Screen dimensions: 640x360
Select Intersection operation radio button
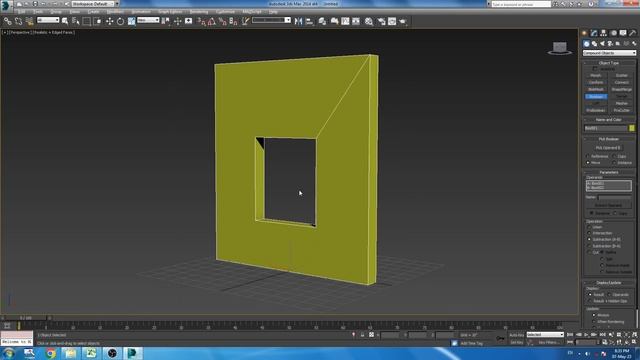[x=589, y=233]
